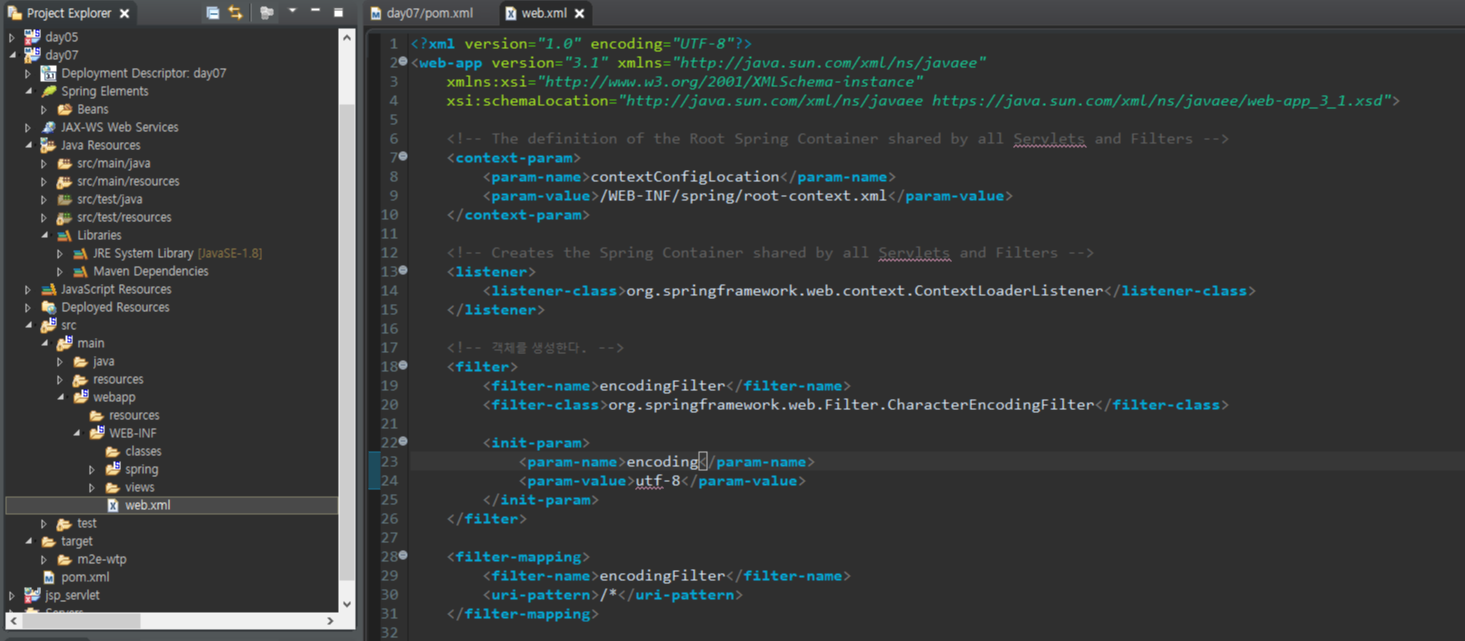Expand the Beans node

click(x=44, y=109)
